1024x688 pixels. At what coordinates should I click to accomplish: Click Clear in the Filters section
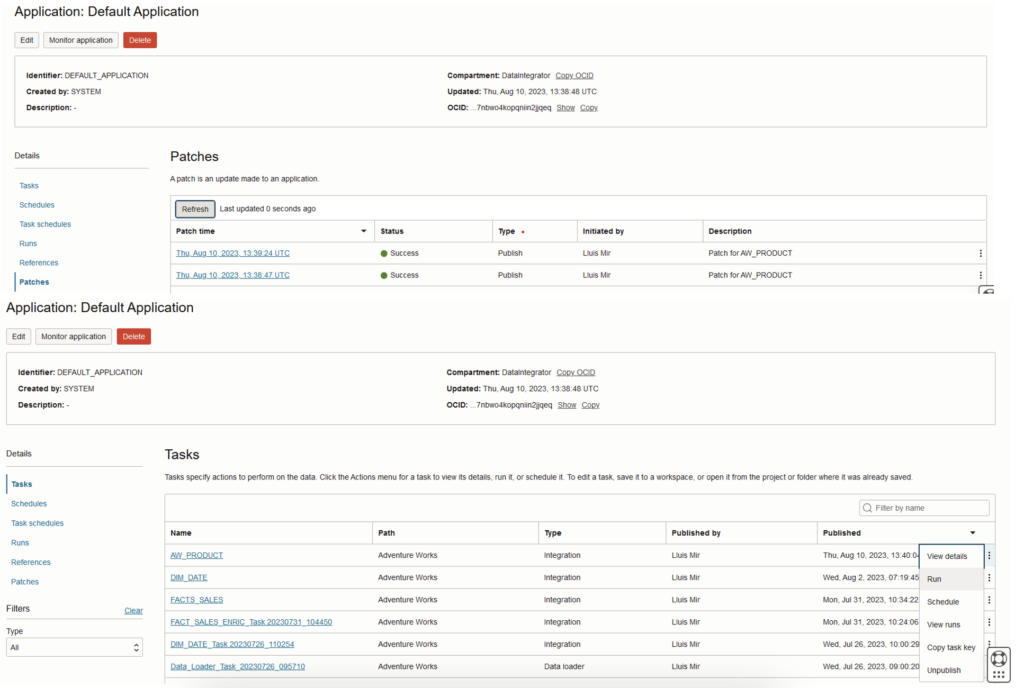(134, 609)
